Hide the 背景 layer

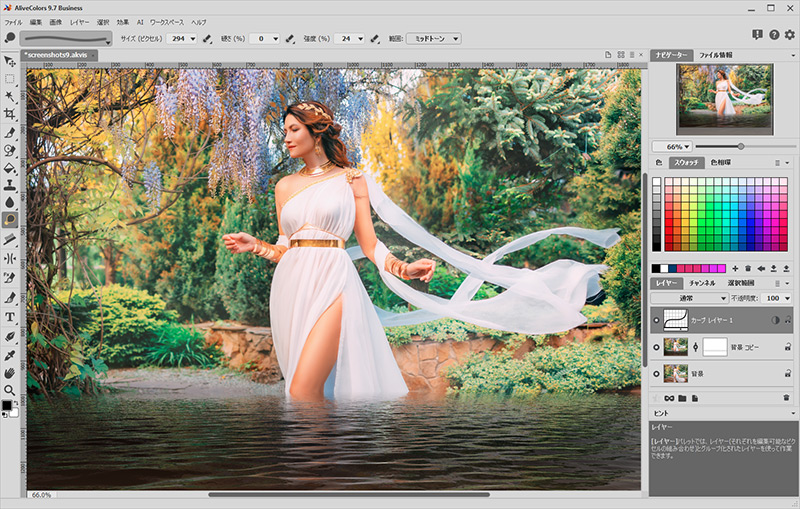point(656,374)
